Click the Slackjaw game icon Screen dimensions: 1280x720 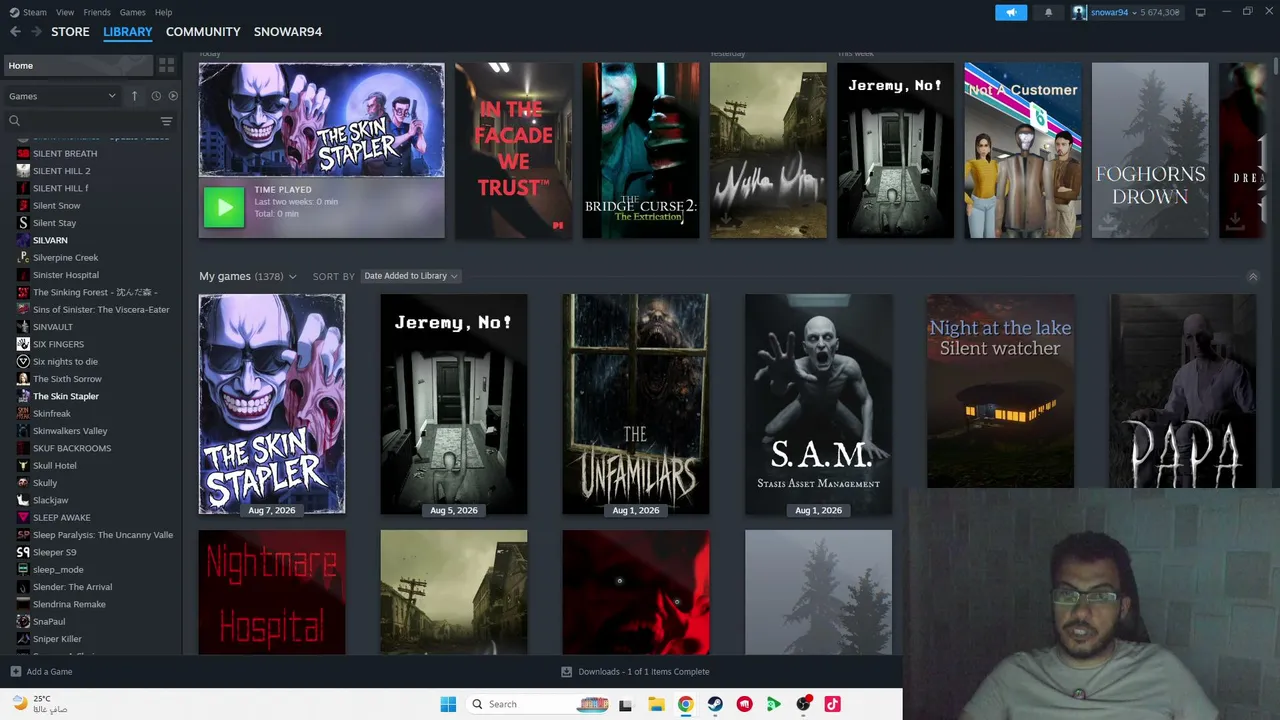(23, 500)
